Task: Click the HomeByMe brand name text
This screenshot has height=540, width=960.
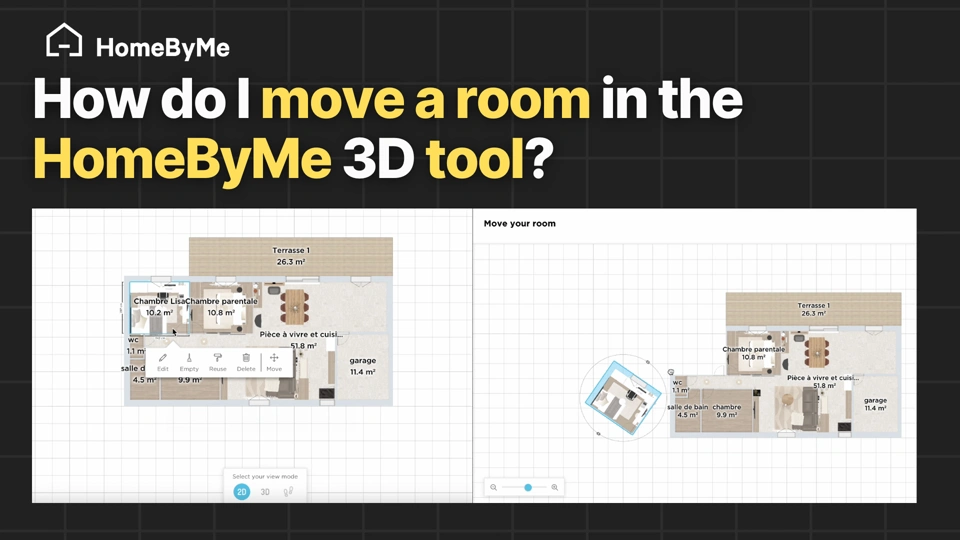Action: click(163, 48)
